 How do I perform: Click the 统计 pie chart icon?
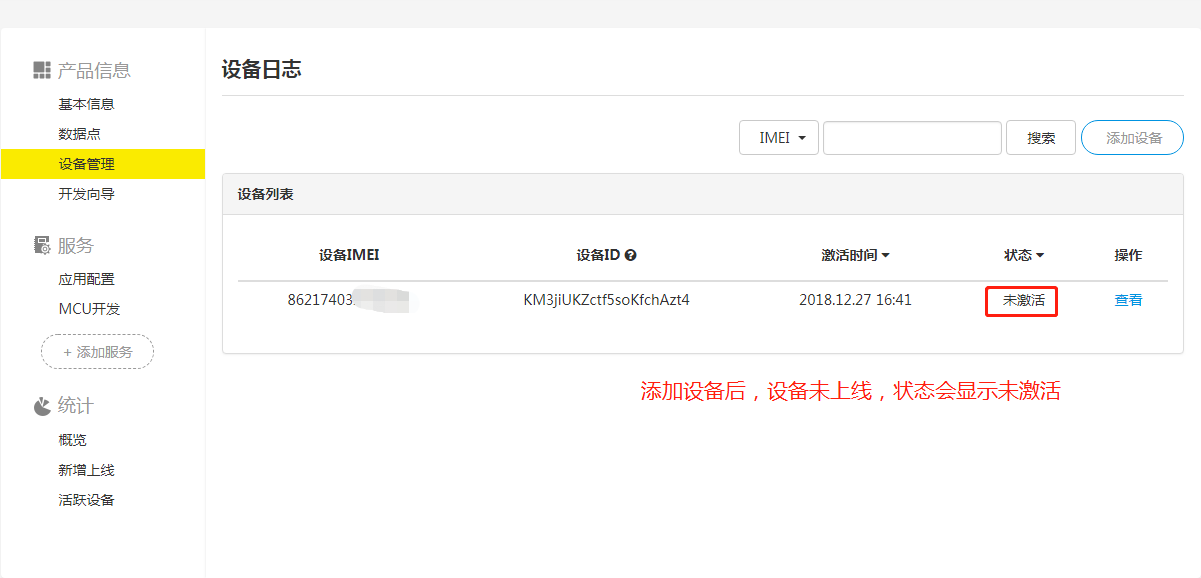(41, 406)
